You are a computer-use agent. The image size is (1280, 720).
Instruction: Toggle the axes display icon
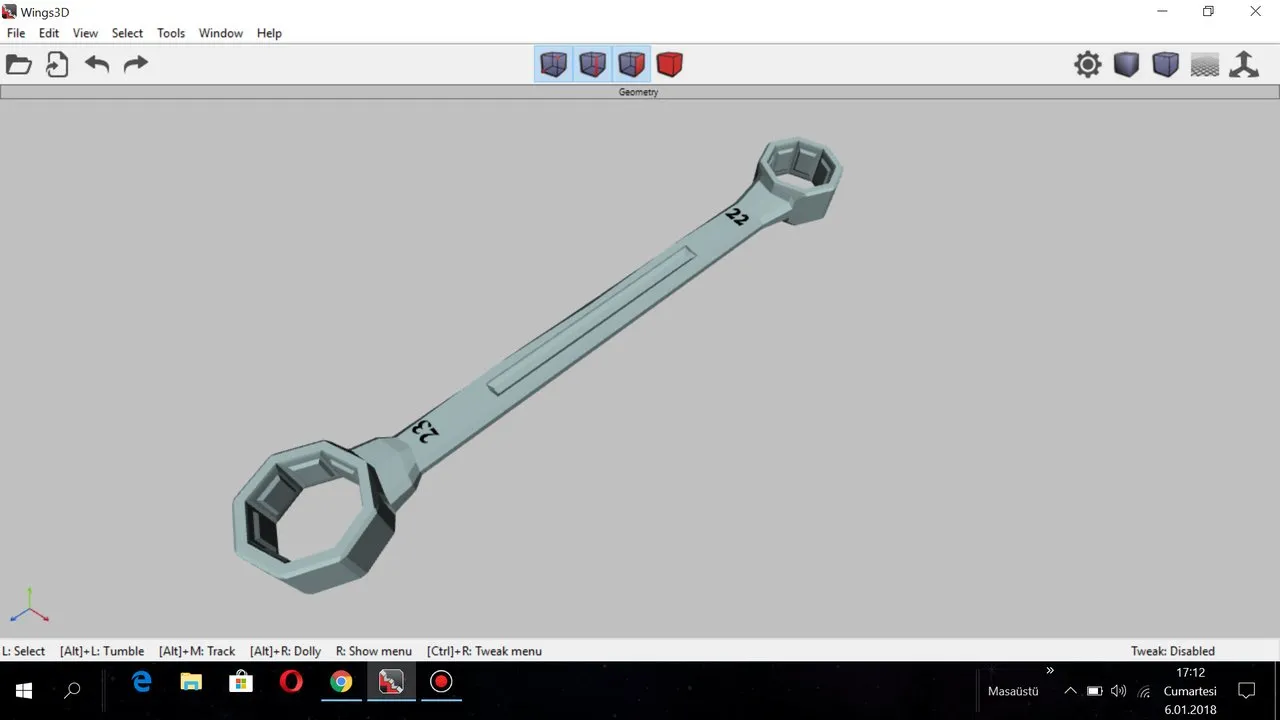[x=1244, y=65]
